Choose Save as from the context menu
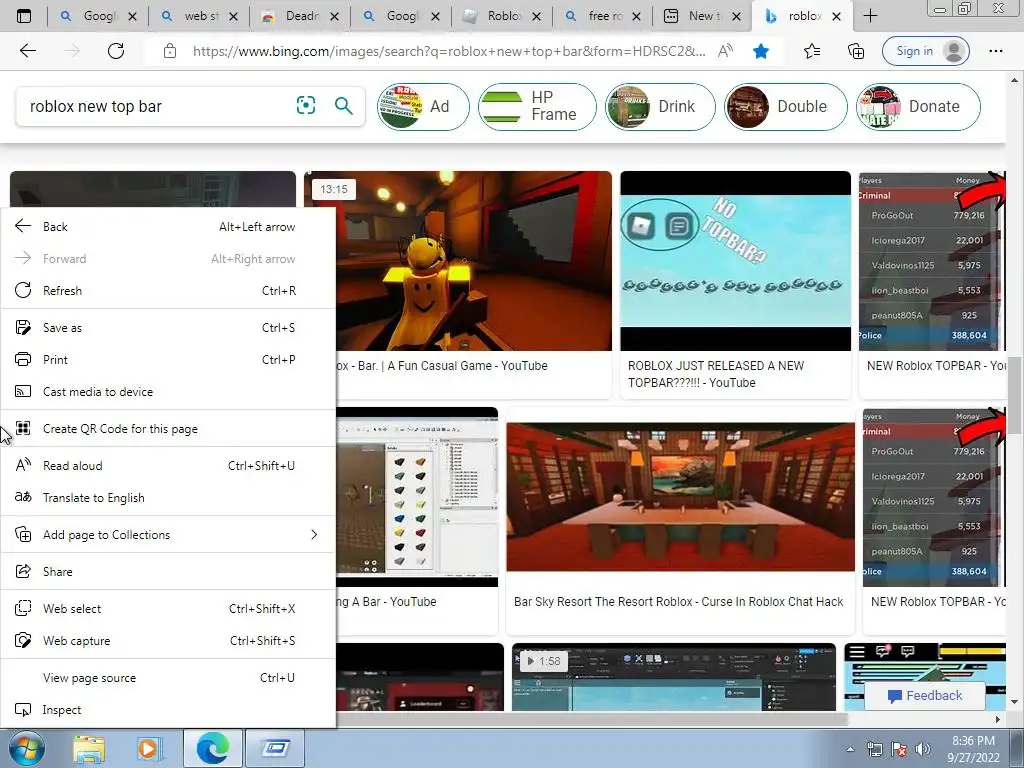The image size is (1024, 768). (168, 328)
